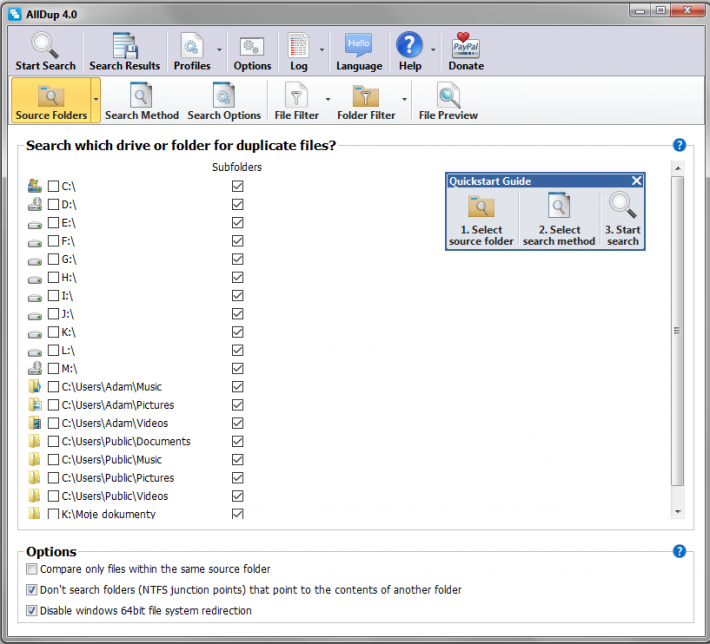Click the scrollbar up arrow

(x=677, y=168)
